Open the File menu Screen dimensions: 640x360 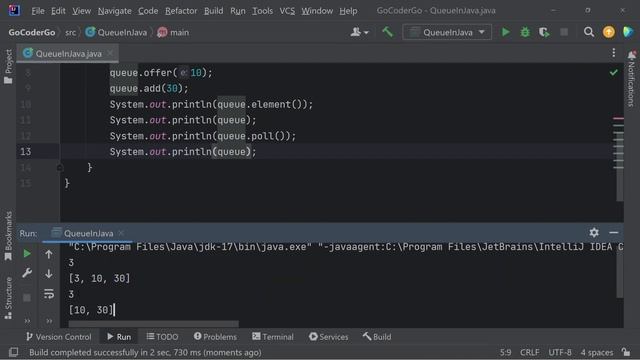click(38, 11)
